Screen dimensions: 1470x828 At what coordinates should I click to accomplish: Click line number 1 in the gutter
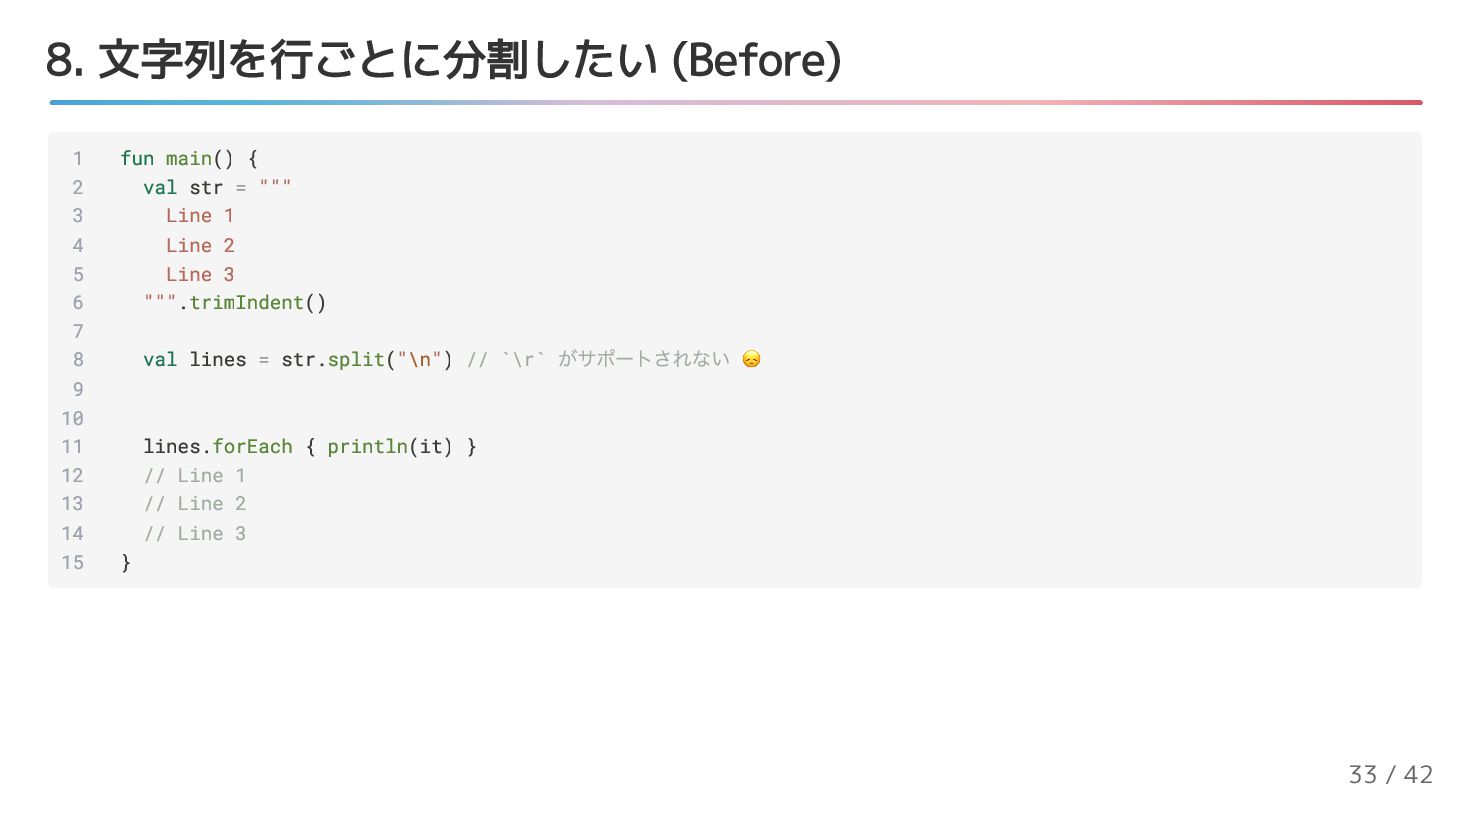[78, 158]
